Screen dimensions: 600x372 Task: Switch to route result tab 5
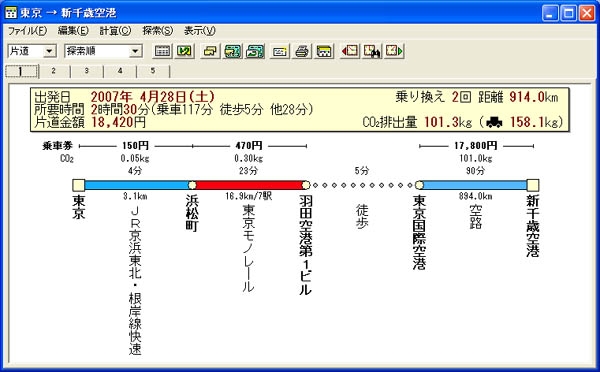[153, 71]
